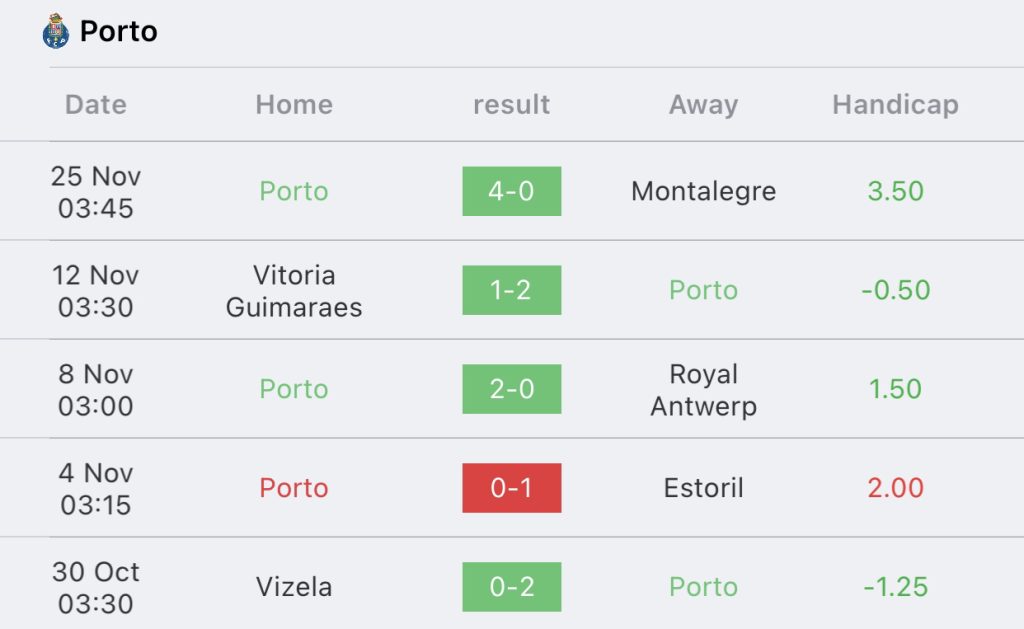Open the 4-0 result badge
Image resolution: width=1024 pixels, height=629 pixels.
coord(511,191)
